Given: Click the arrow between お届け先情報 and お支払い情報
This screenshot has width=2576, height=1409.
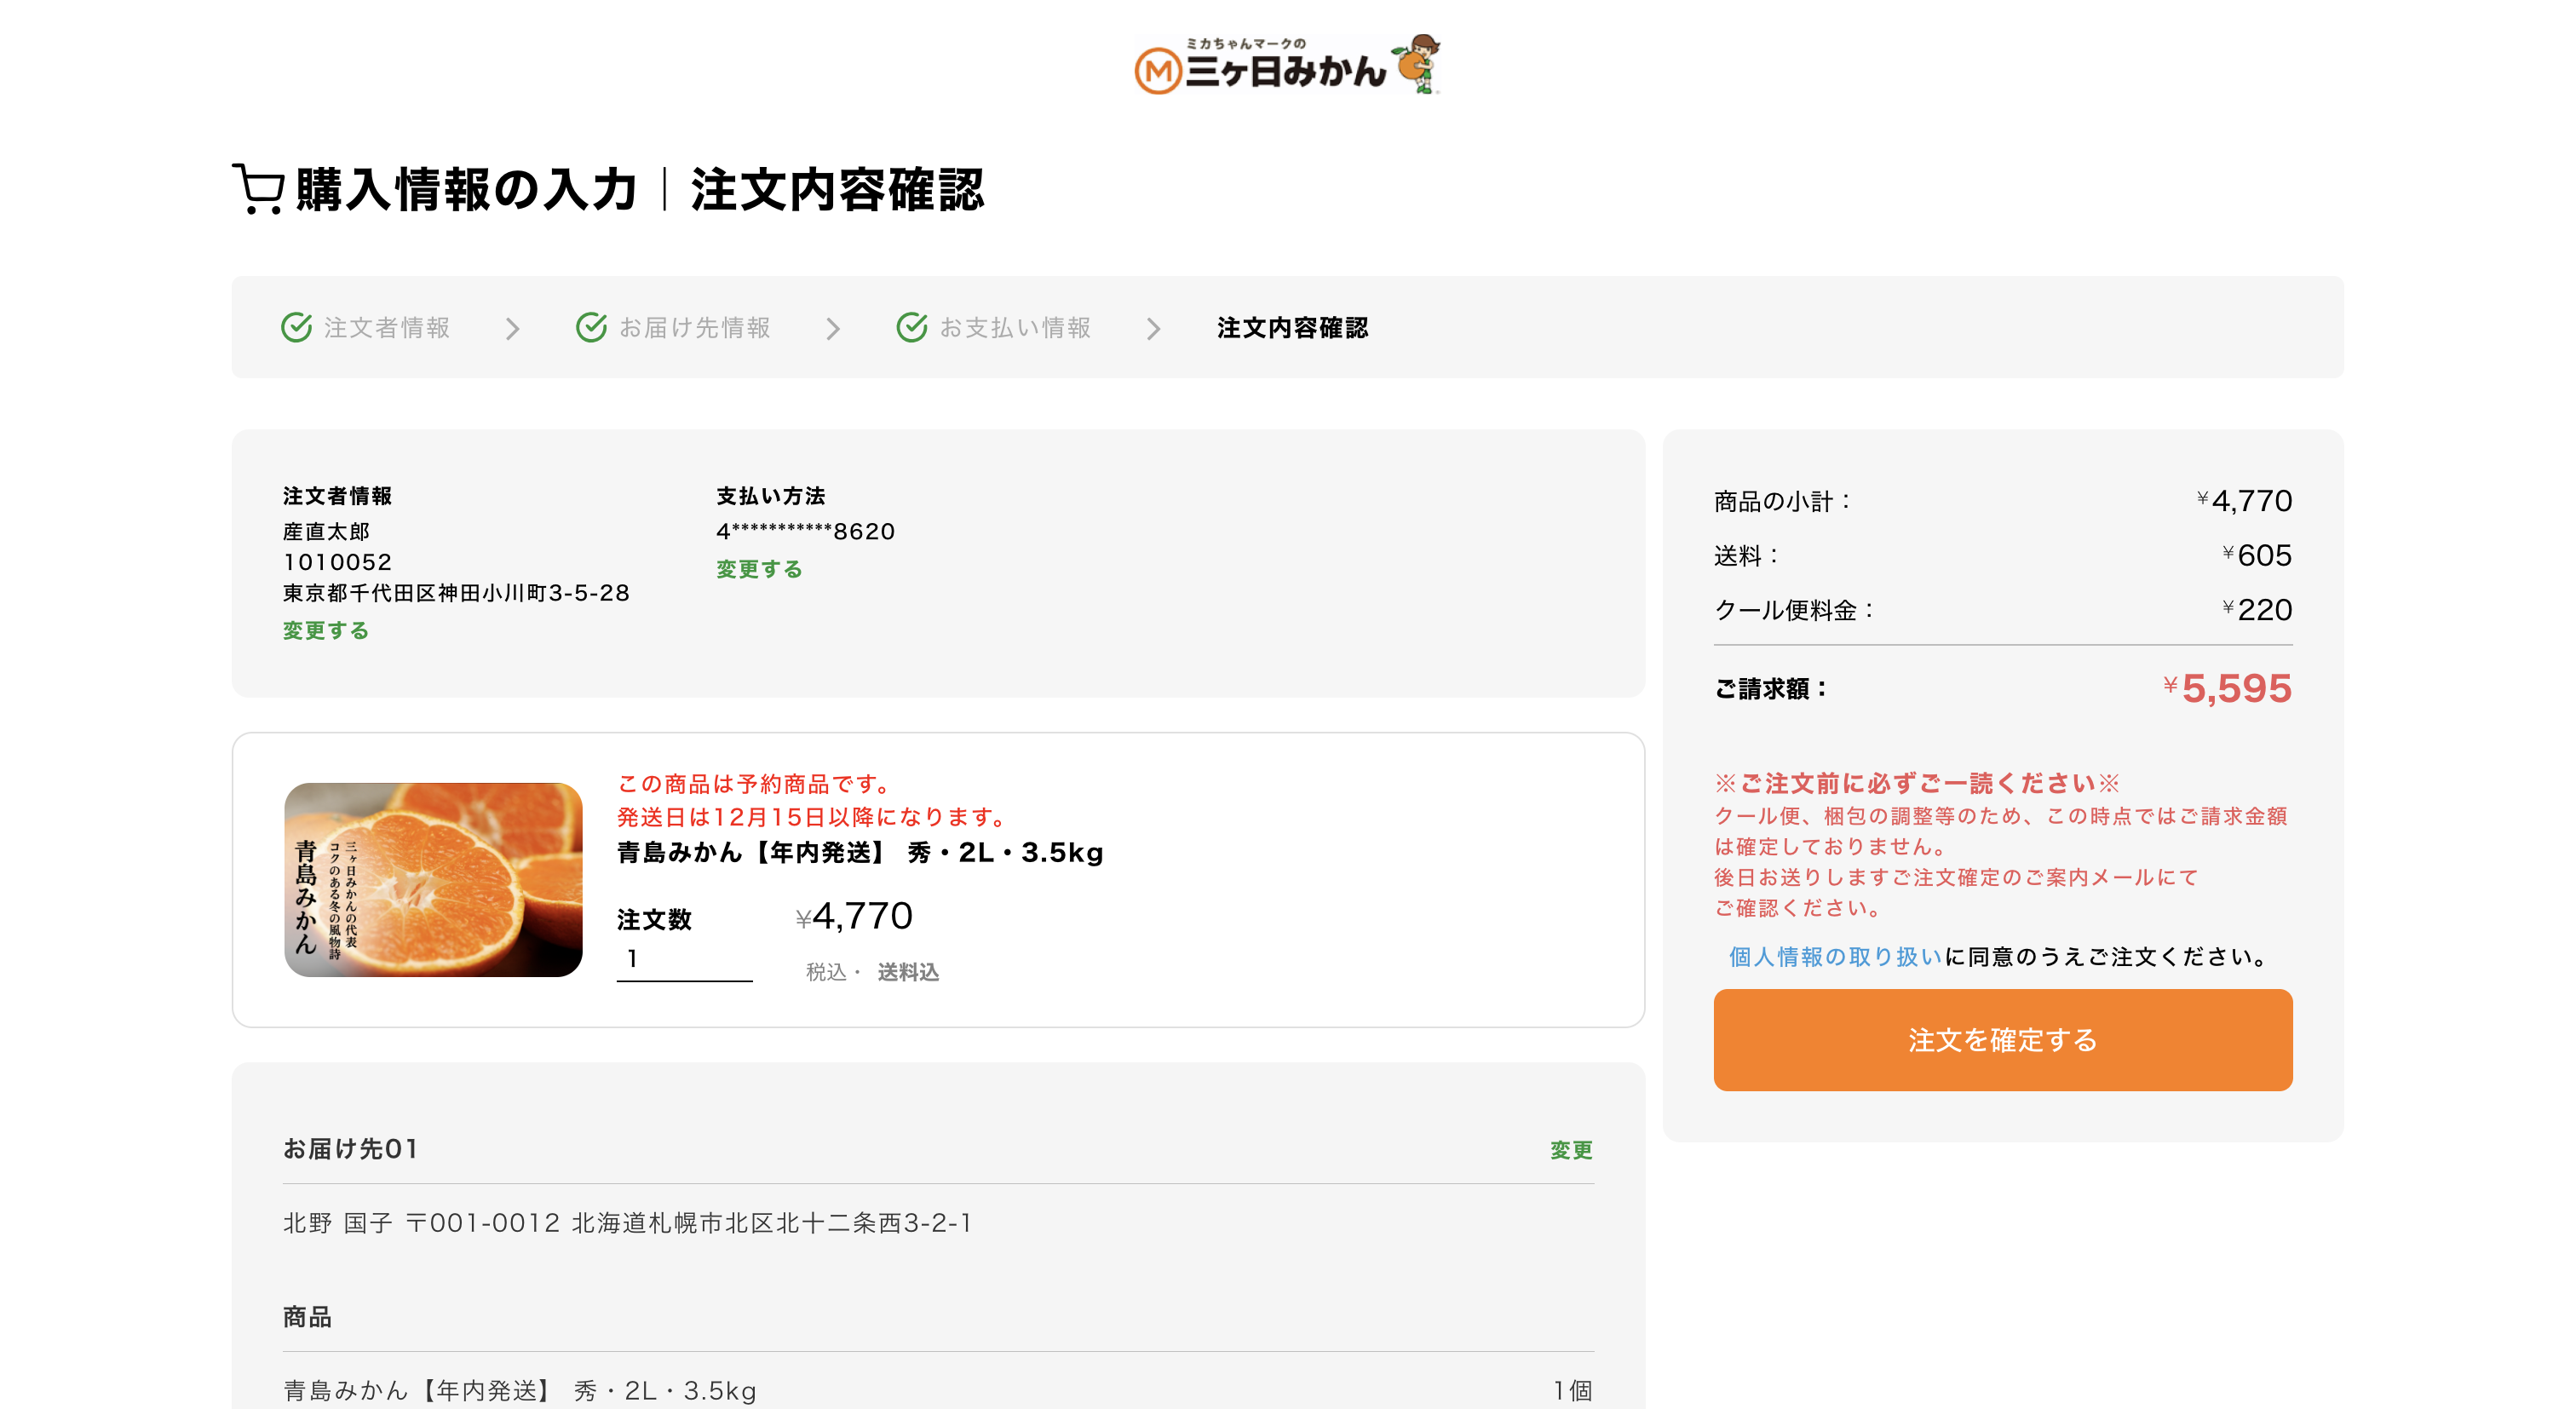Looking at the screenshot, I should pyautogui.click(x=833, y=328).
